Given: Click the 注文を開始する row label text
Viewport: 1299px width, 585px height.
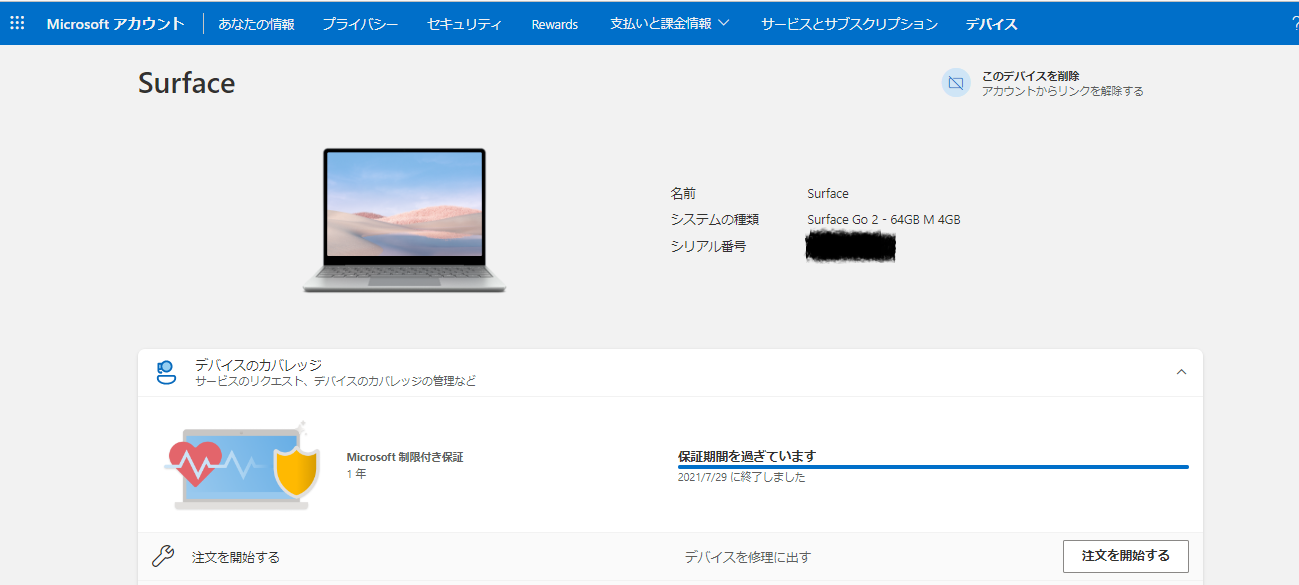Looking at the screenshot, I should click(x=236, y=557).
